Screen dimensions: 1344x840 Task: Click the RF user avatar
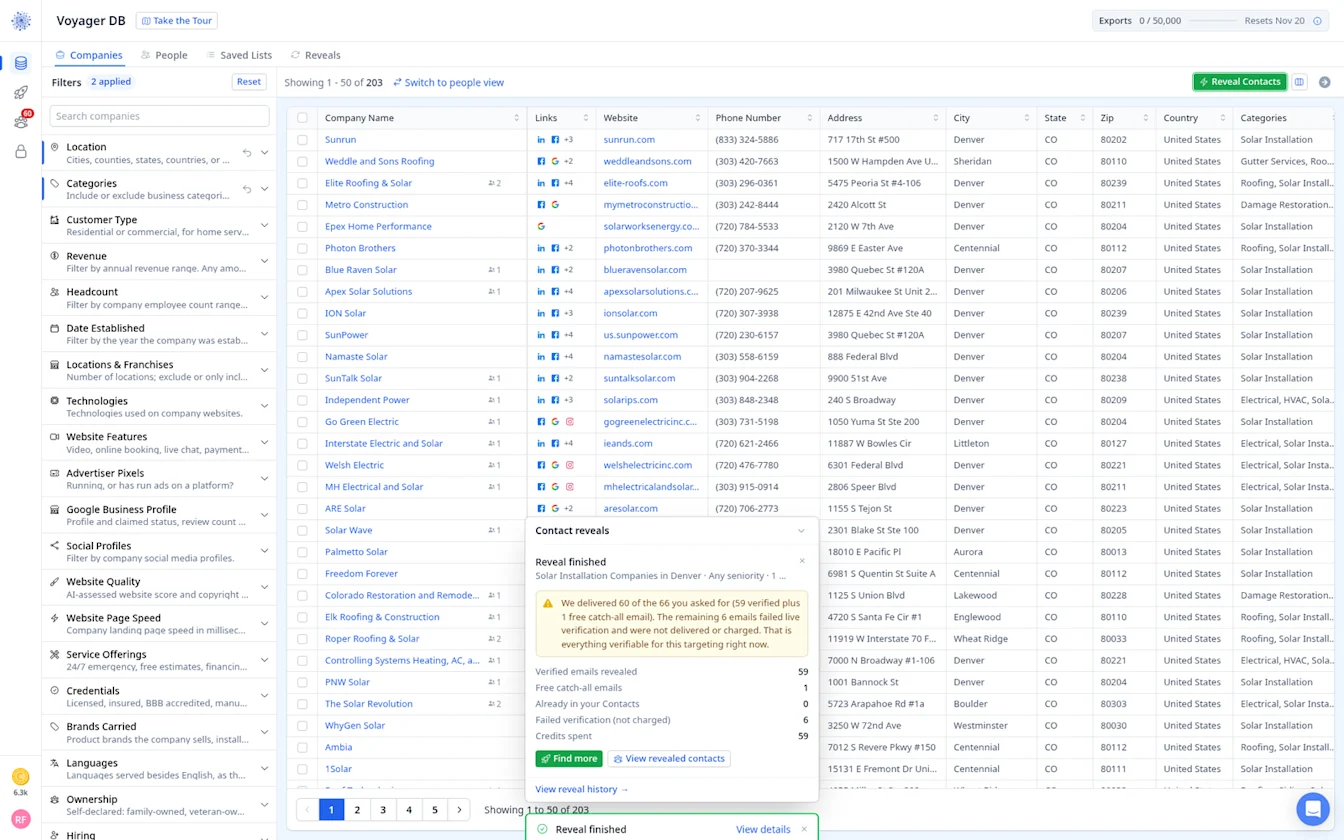21,820
